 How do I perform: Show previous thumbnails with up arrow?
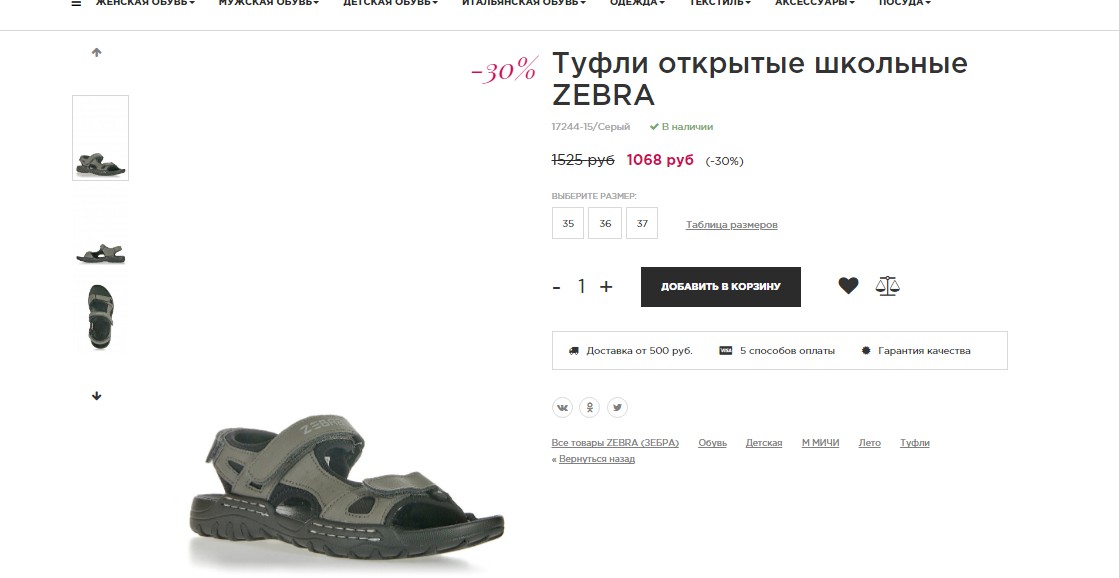point(96,52)
